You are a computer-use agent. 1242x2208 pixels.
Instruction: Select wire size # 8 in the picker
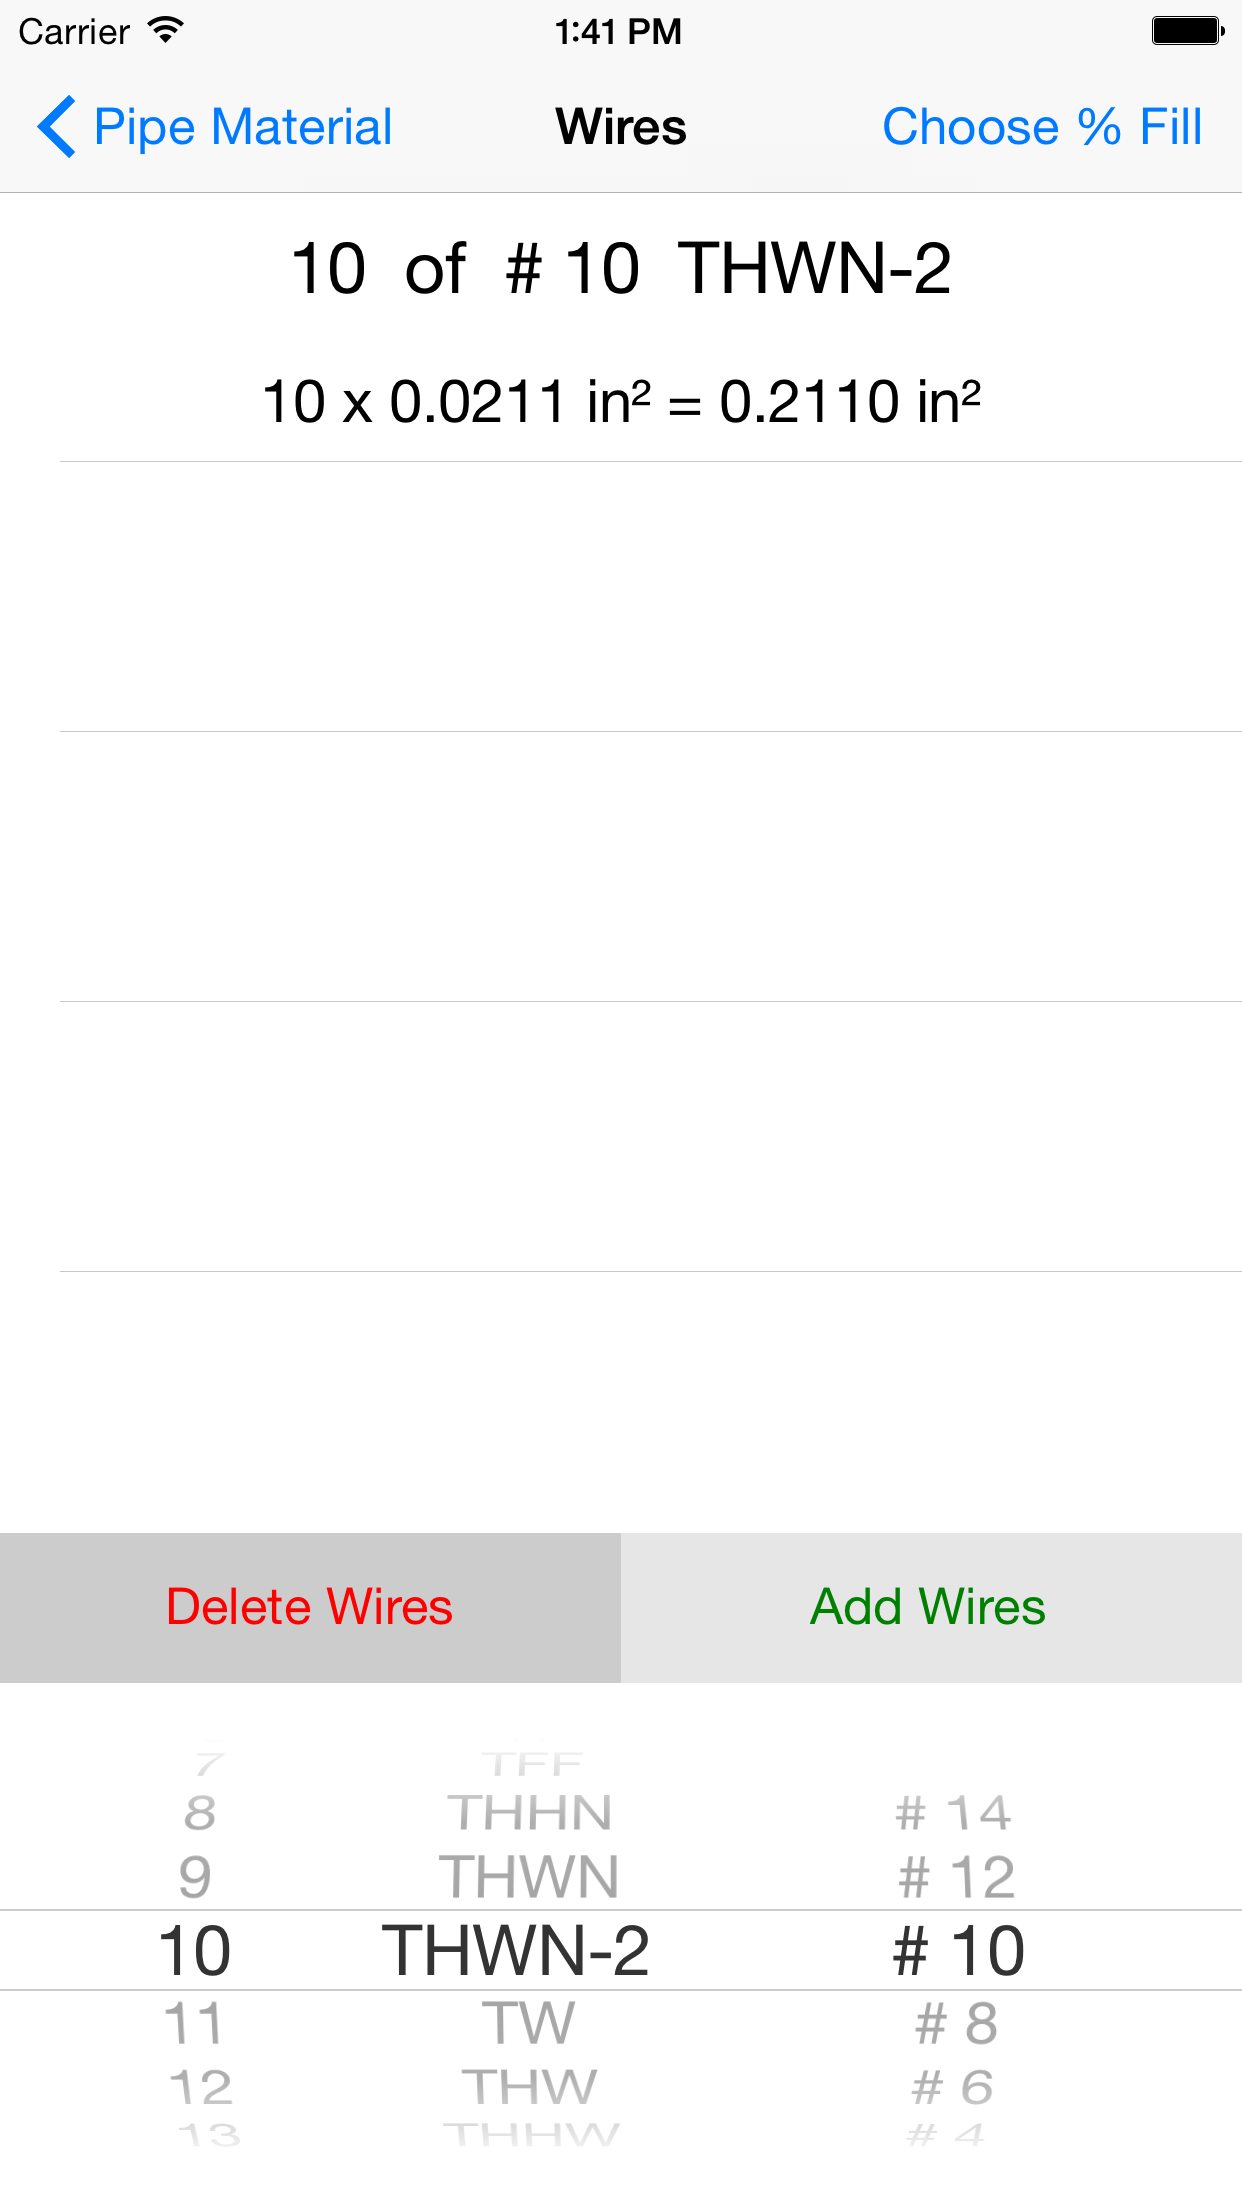953,2021
